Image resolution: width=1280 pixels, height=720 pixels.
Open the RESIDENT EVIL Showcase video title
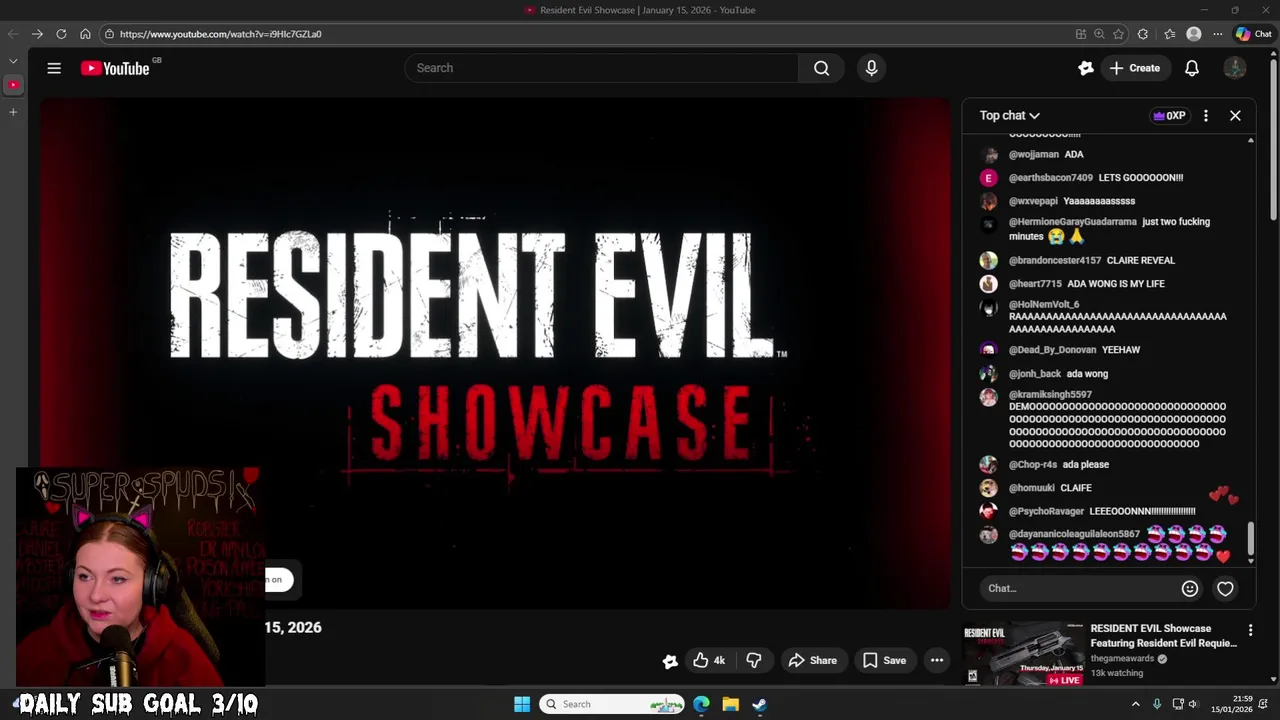click(x=1164, y=636)
